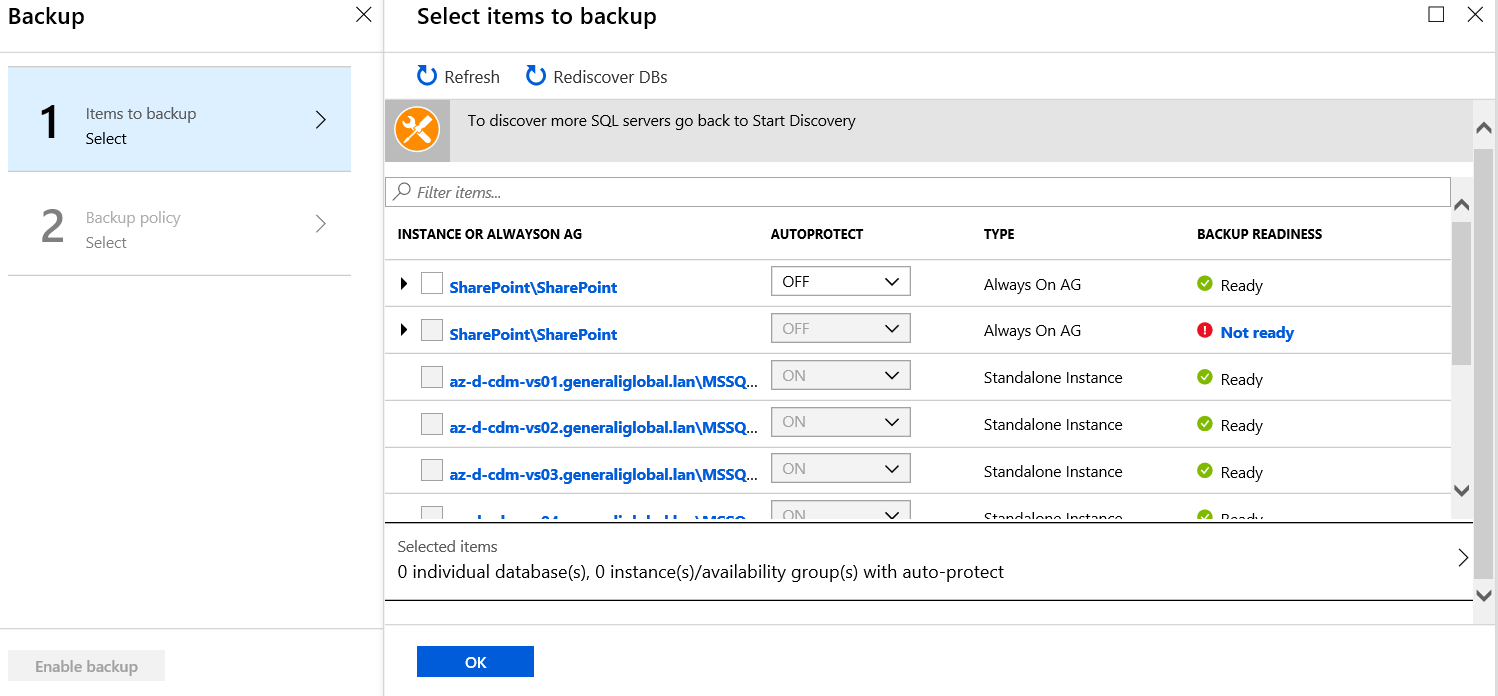Click the AUTOPROTECT column header
Image resolution: width=1498 pixels, height=696 pixels.
[x=817, y=234]
